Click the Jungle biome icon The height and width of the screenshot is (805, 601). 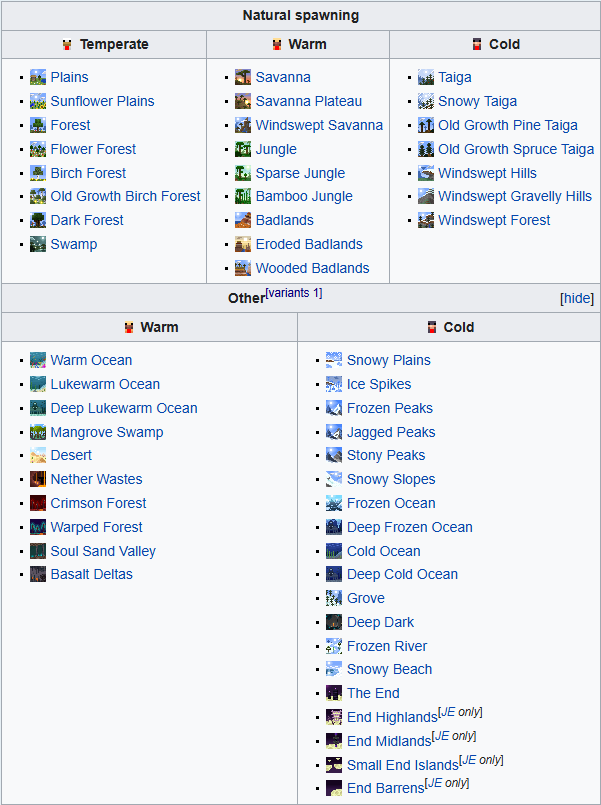pyautogui.click(x=243, y=149)
